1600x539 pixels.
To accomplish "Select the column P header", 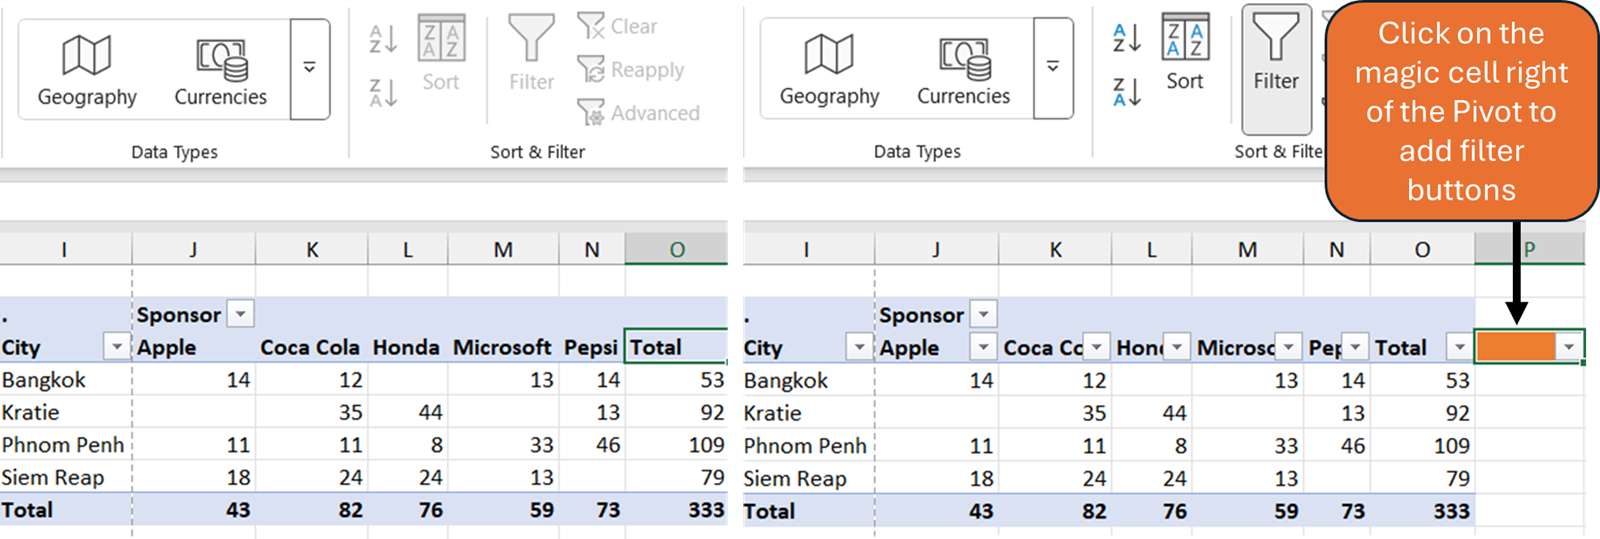I will point(1529,250).
